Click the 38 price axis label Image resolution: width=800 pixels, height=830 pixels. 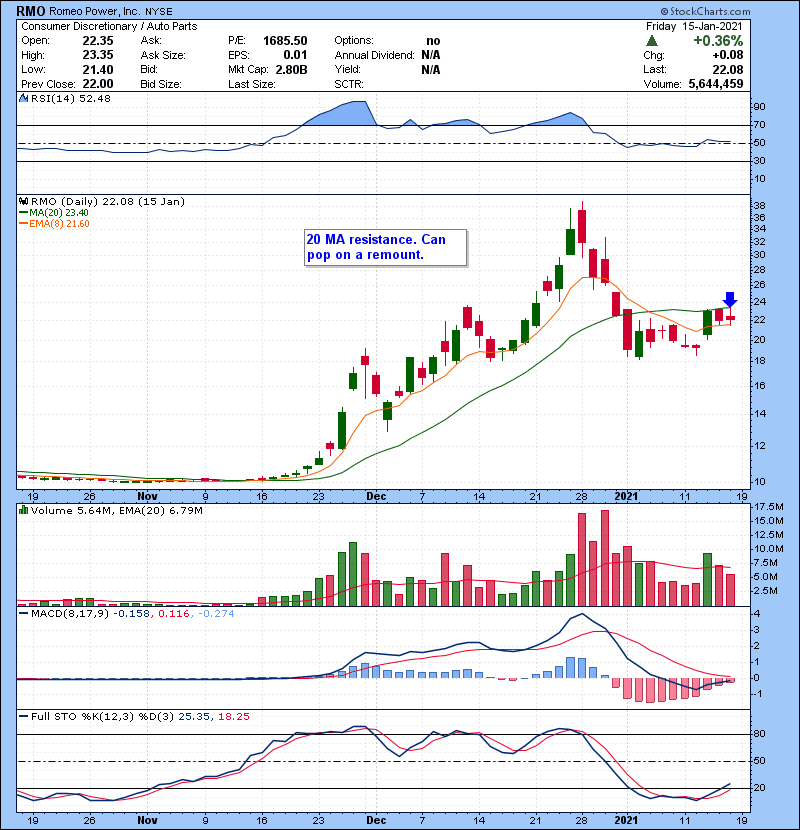[759, 206]
